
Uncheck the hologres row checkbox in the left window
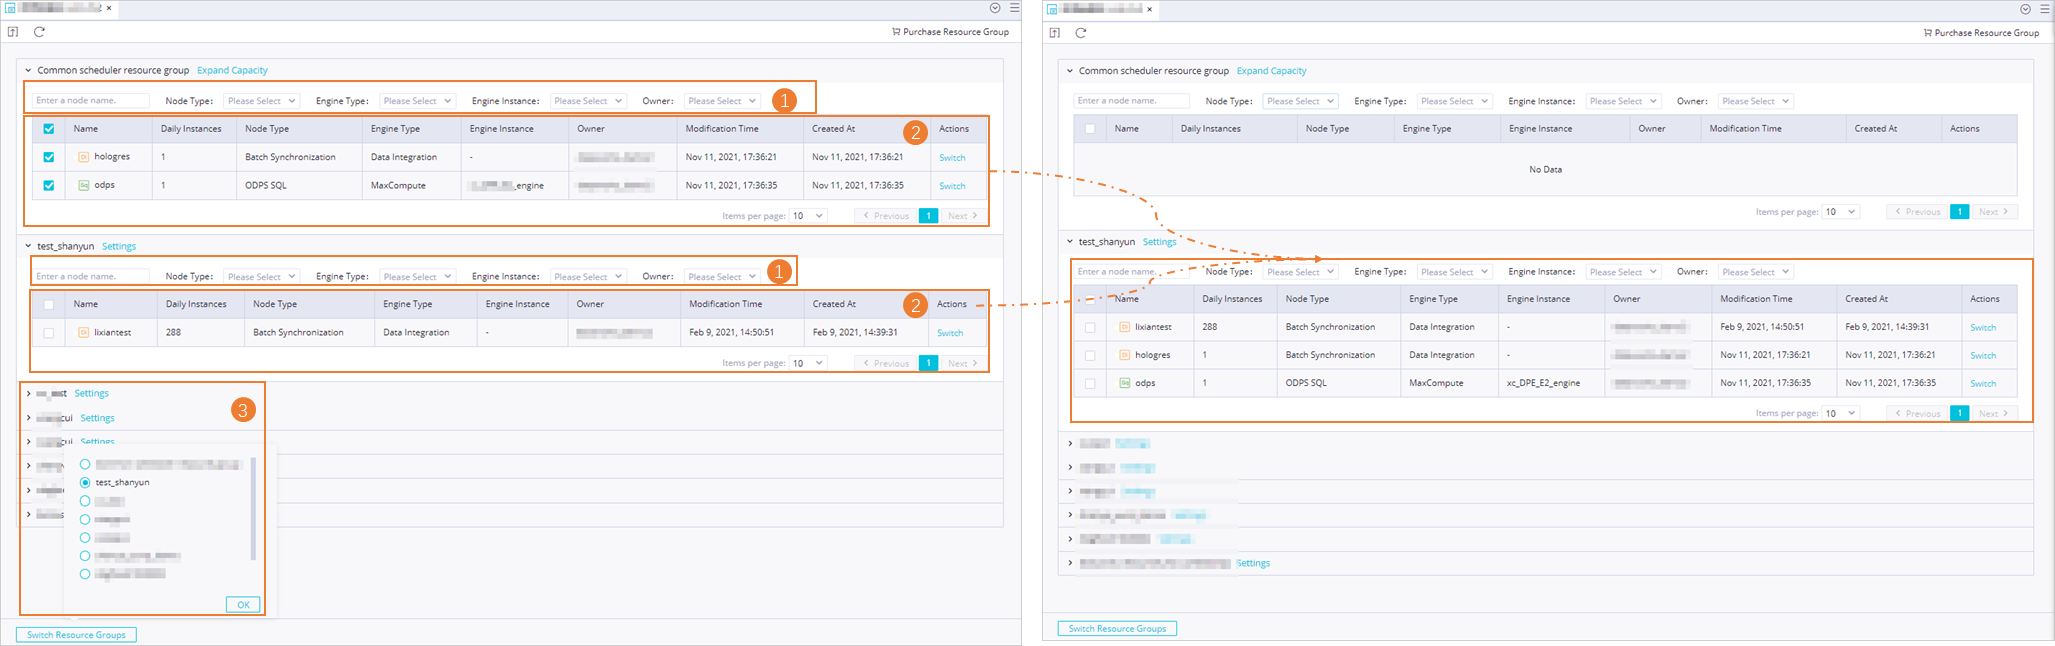point(49,157)
